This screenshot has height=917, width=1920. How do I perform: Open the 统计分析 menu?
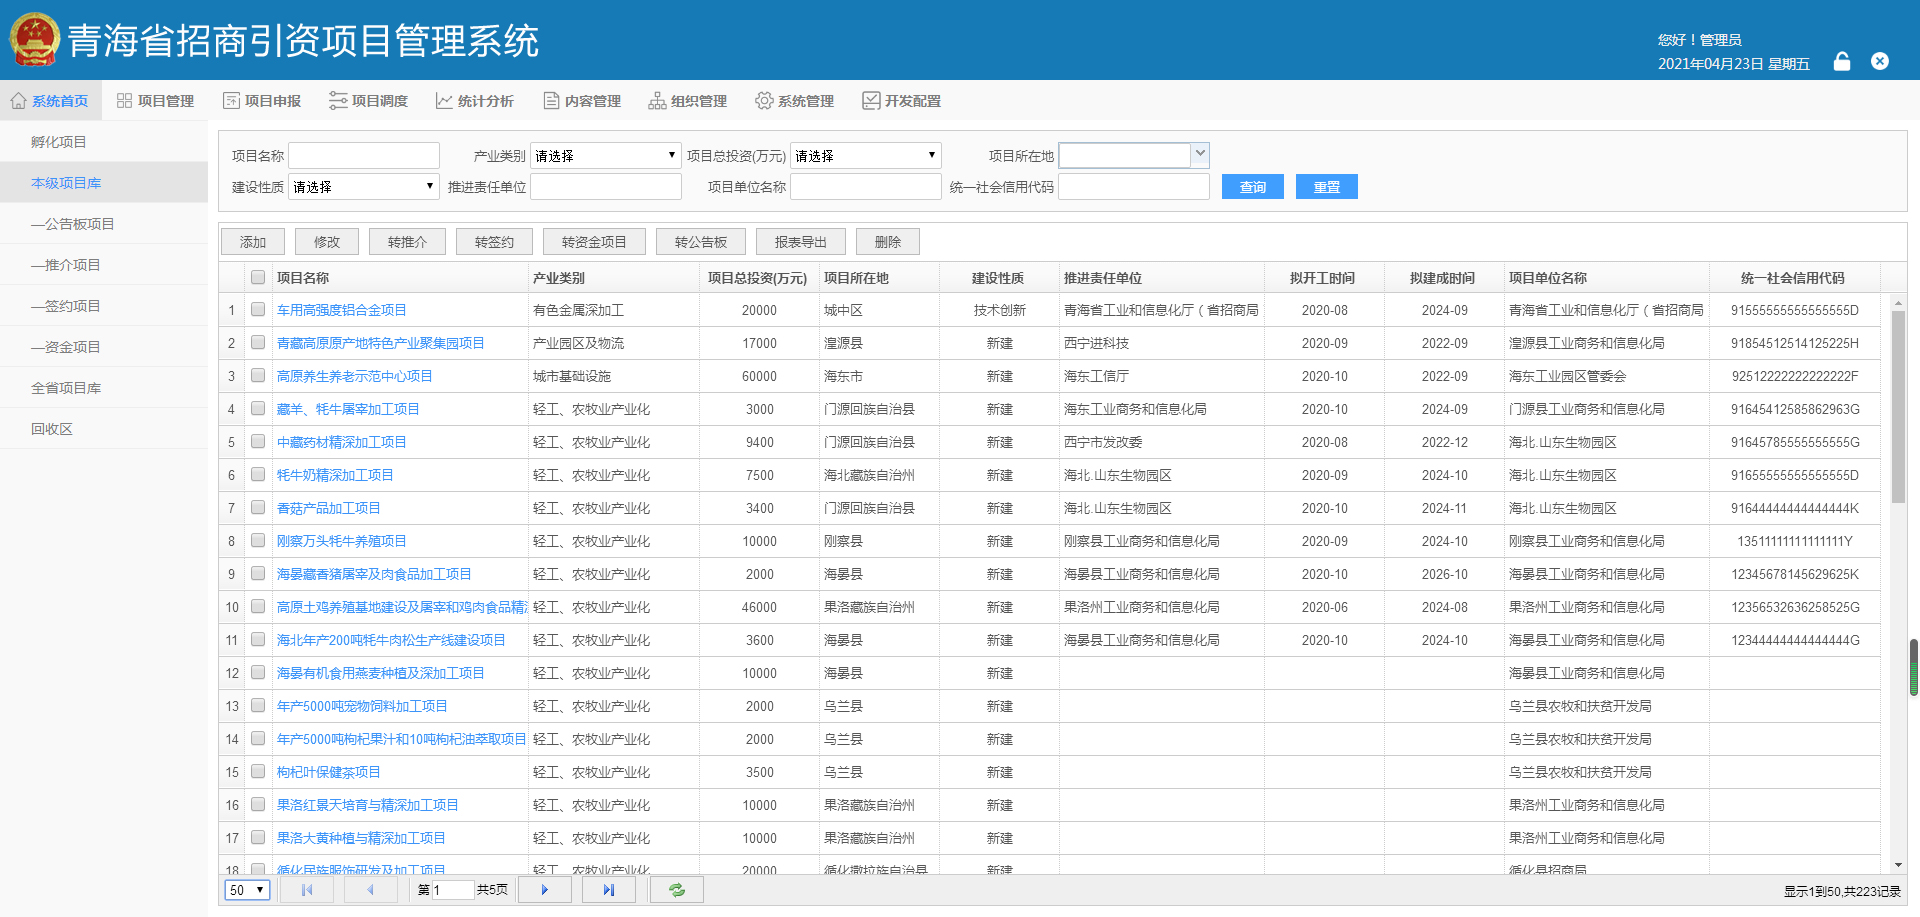point(475,101)
